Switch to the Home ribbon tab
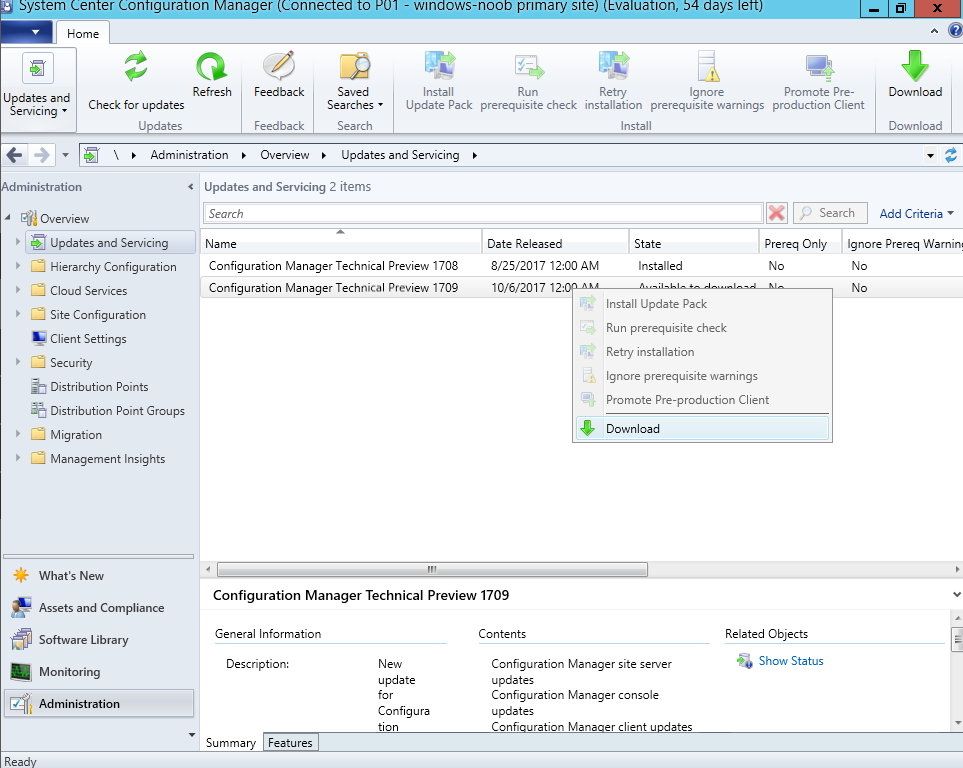 (83, 33)
